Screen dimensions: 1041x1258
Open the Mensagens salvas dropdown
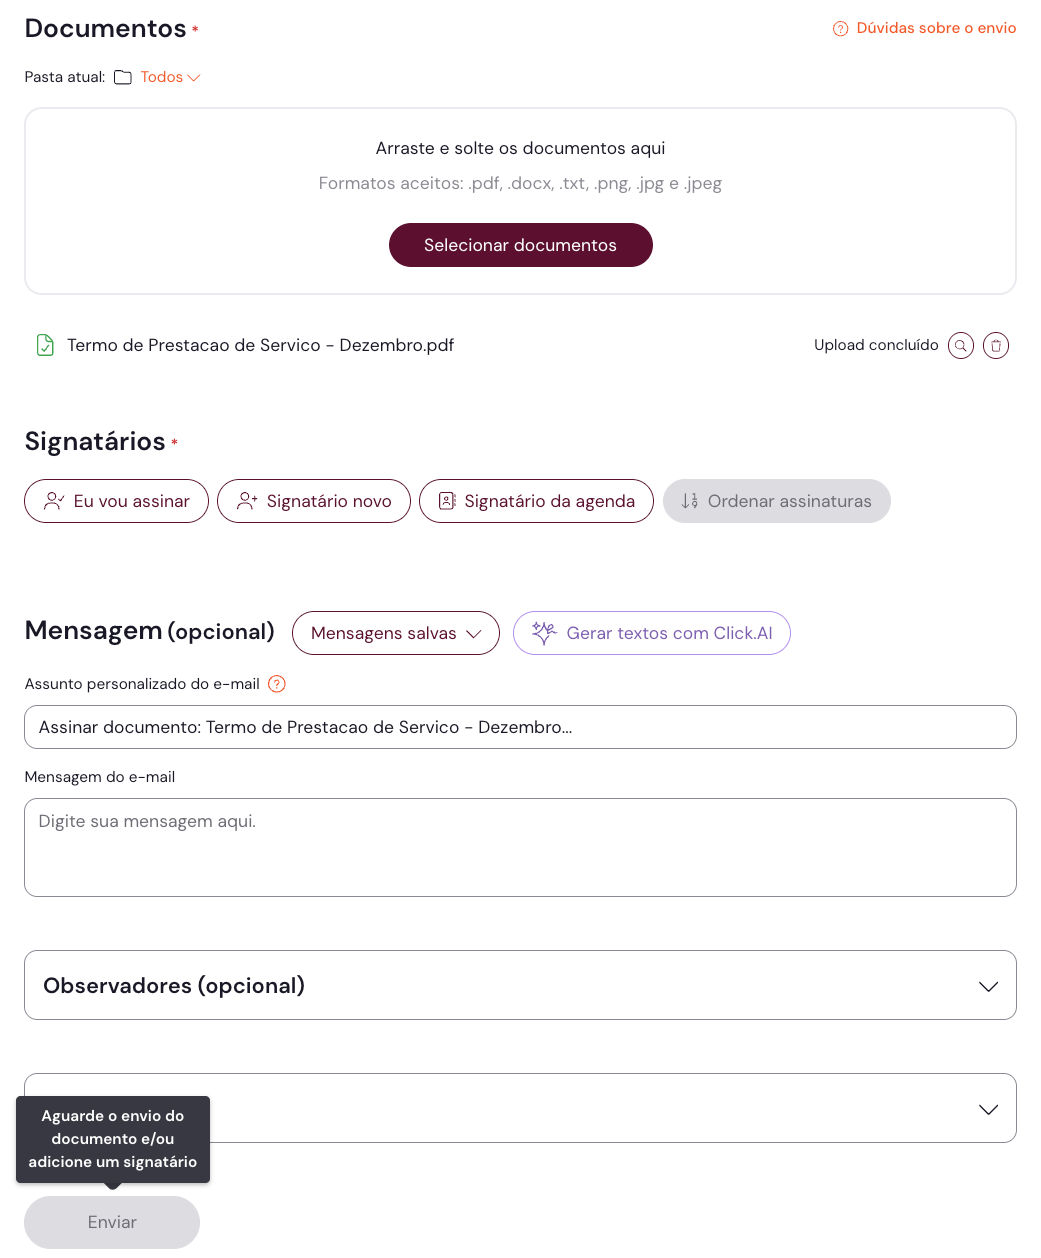tap(396, 633)
